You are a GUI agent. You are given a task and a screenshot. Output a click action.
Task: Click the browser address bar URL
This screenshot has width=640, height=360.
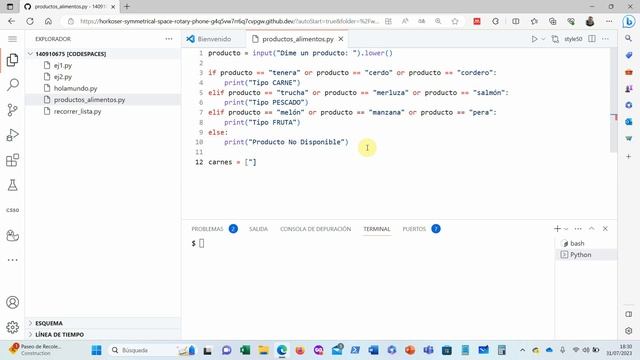coord(229,21)
